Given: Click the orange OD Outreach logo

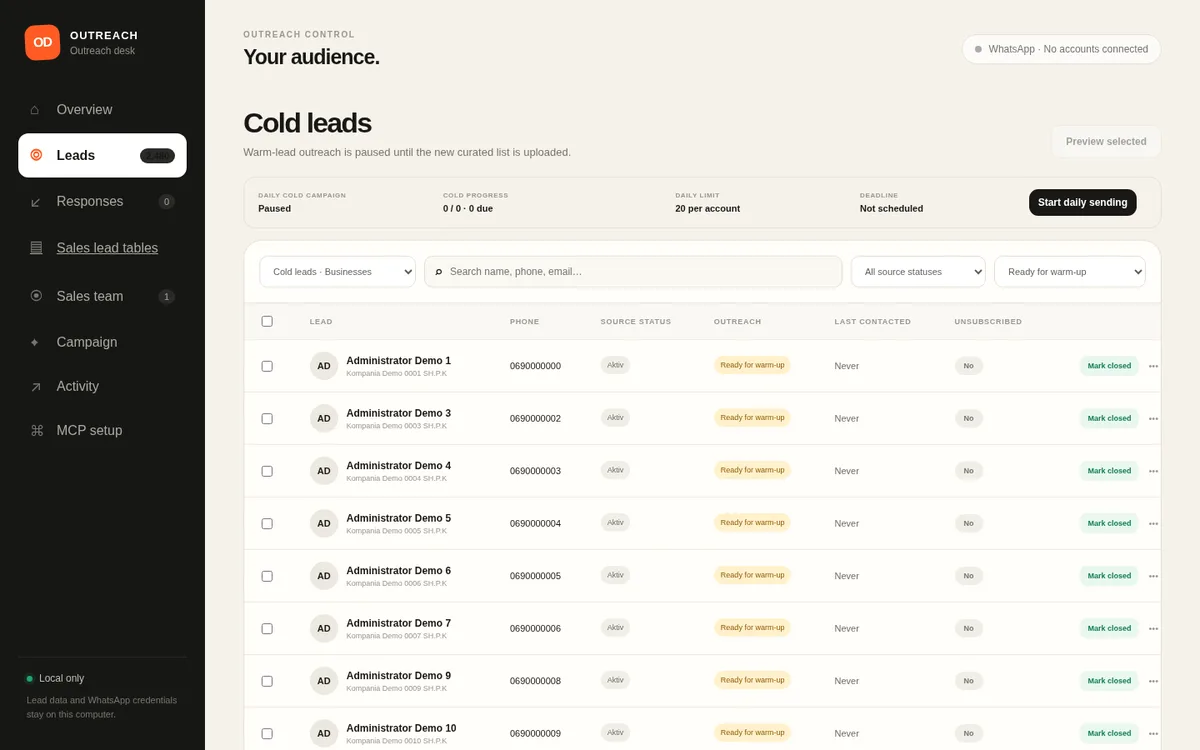Looking at the screenshot, I should click(42, 42).
